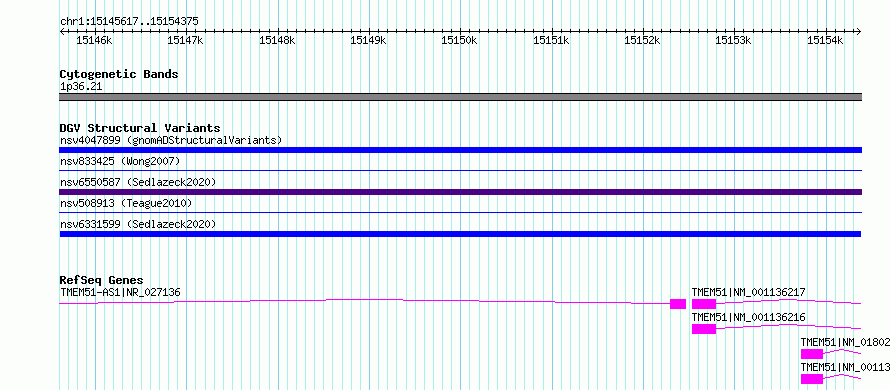Select the 15148k ruler tick label
This screenshot has width=890, height=390.
tap(277, 40)
